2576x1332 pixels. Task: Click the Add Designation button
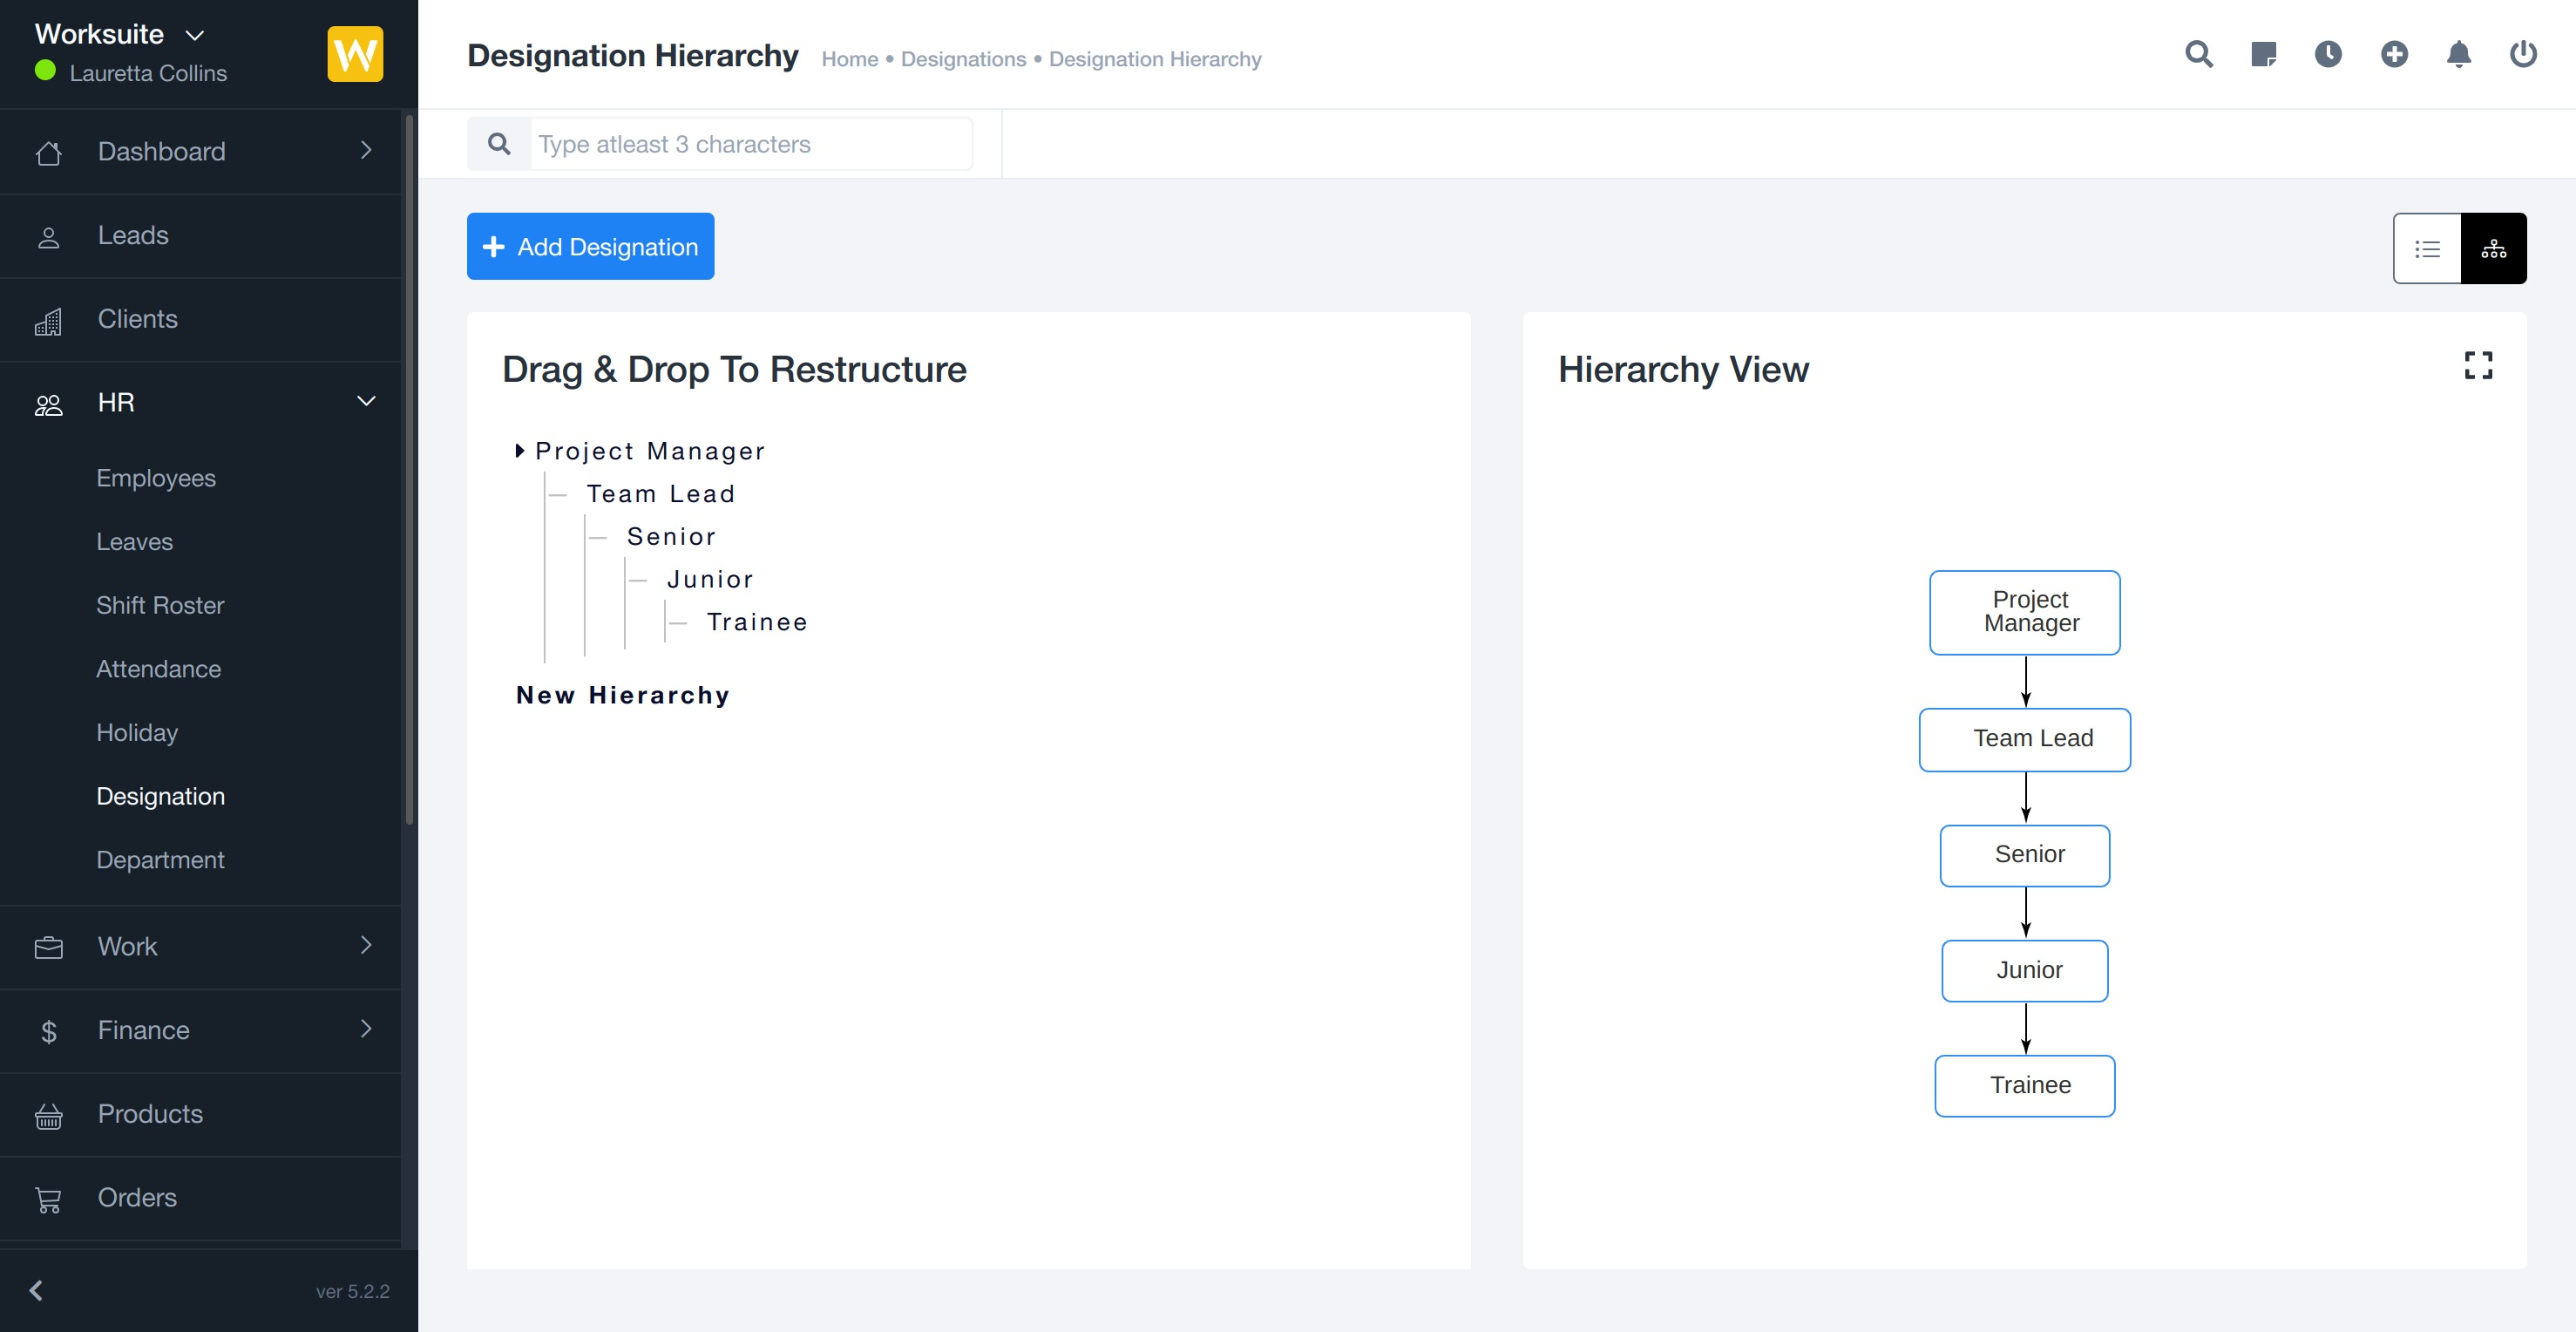(x=590, y=246)
